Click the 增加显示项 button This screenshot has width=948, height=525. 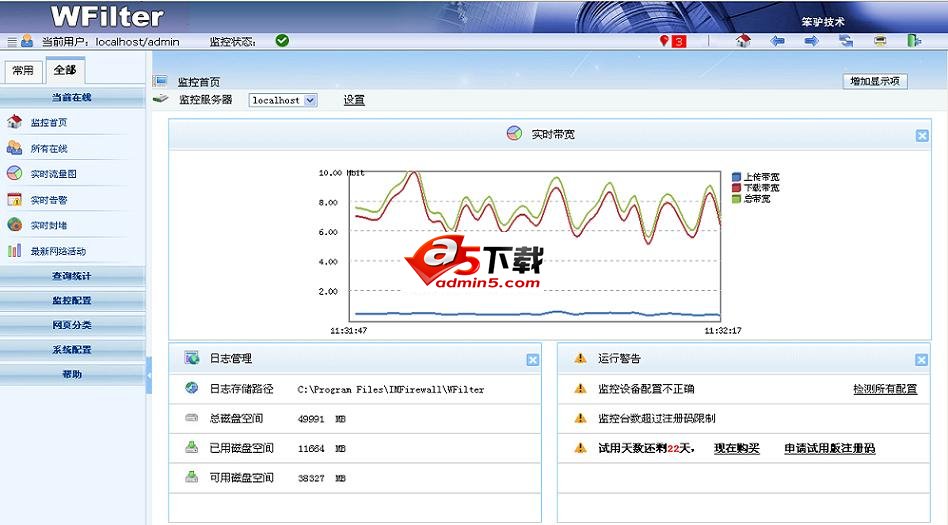[x=875, y=81]
